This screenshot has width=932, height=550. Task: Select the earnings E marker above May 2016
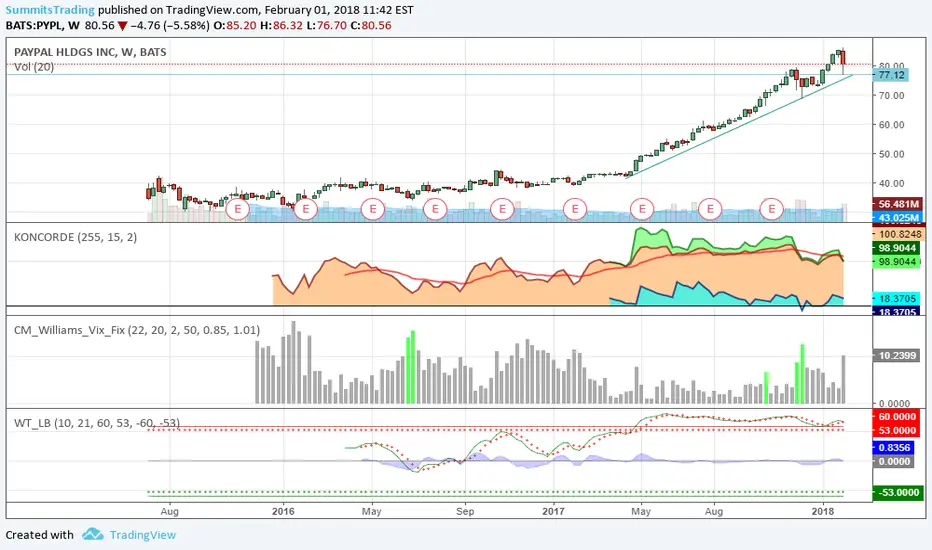tap(373, 209)
